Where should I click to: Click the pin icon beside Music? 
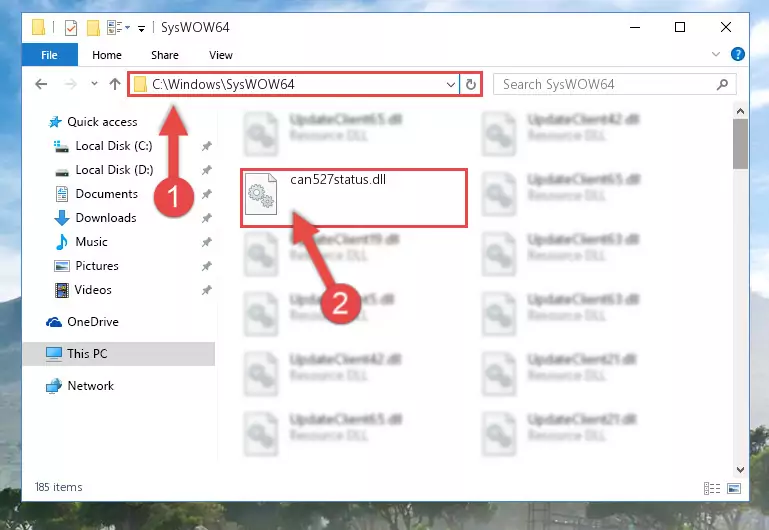click(206, 242)
